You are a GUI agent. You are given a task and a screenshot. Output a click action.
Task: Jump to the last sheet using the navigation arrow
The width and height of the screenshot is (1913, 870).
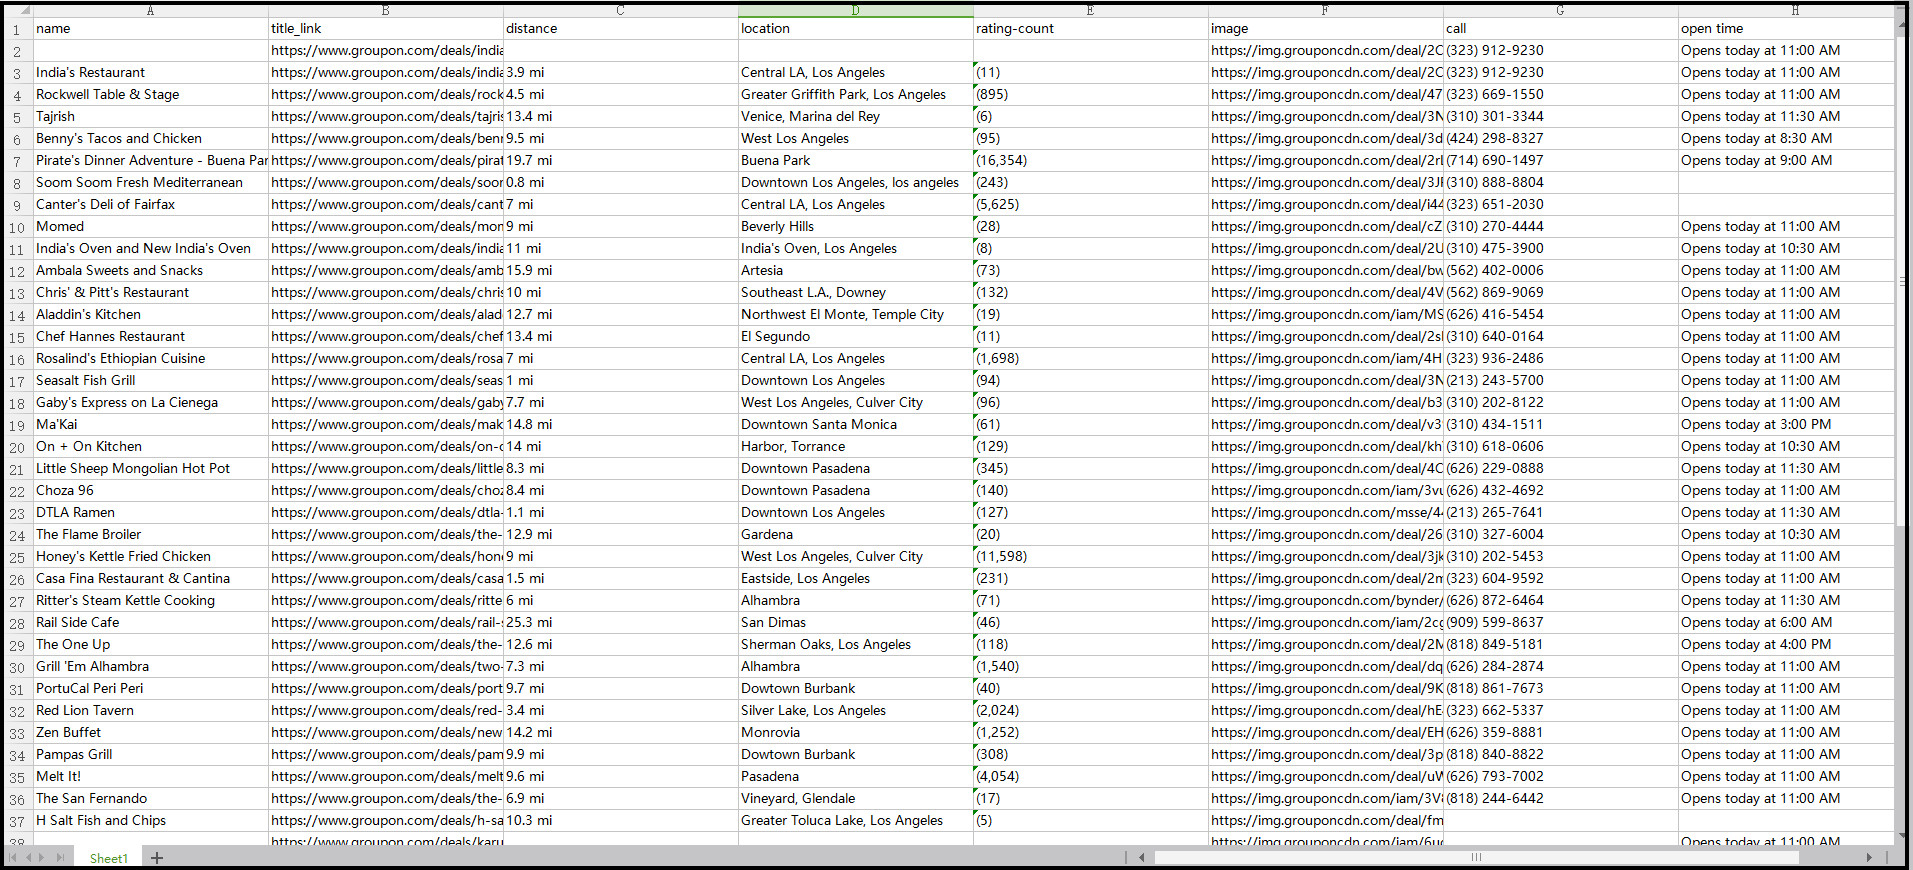pyautogui.click(x=60, y=857)
